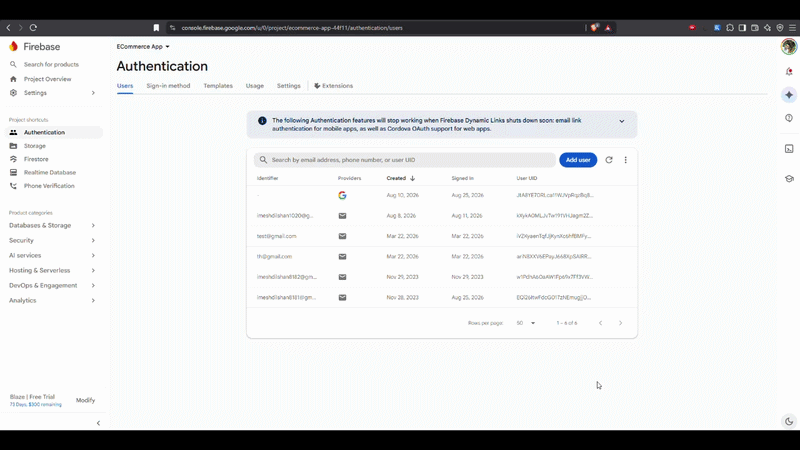Click the info icon in banner
This screenshot has width=800, height=450.
click(262, 121)
